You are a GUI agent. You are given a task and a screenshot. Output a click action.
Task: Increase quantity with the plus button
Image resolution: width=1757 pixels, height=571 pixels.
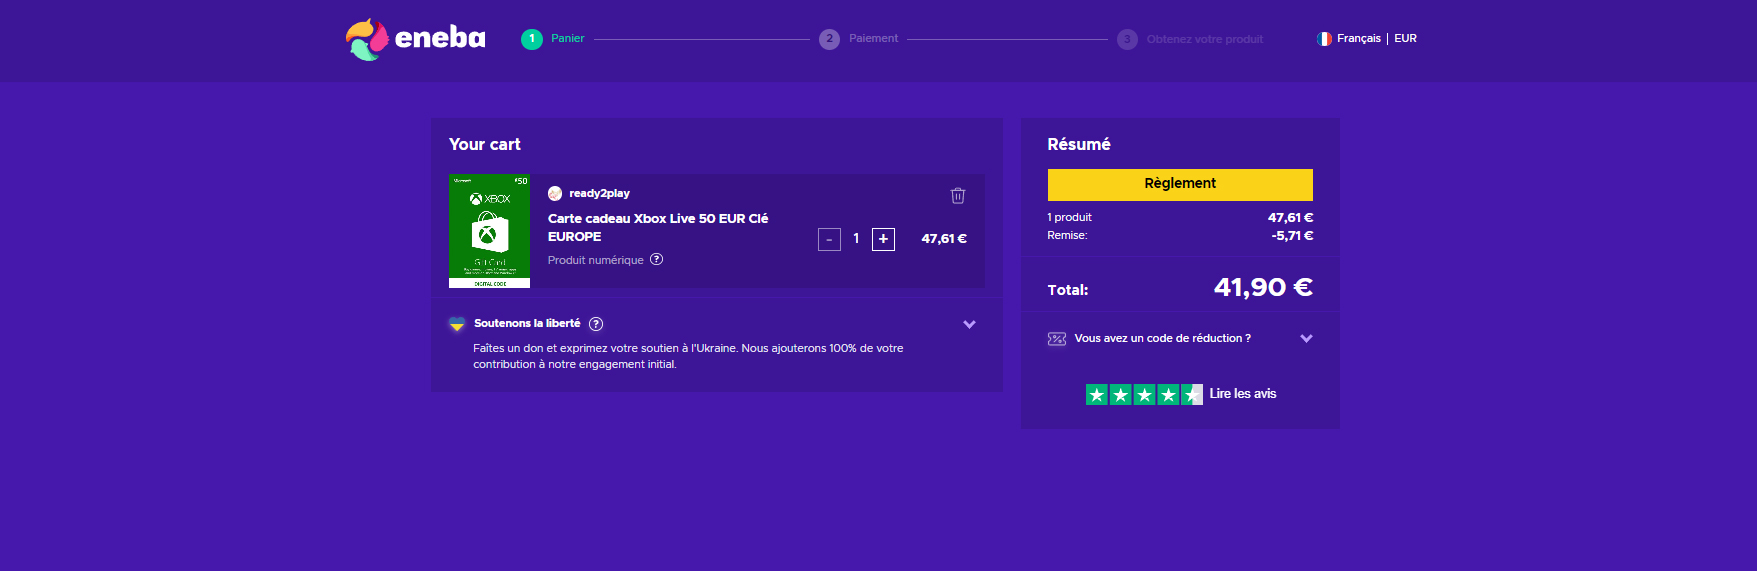click(883, 239)
